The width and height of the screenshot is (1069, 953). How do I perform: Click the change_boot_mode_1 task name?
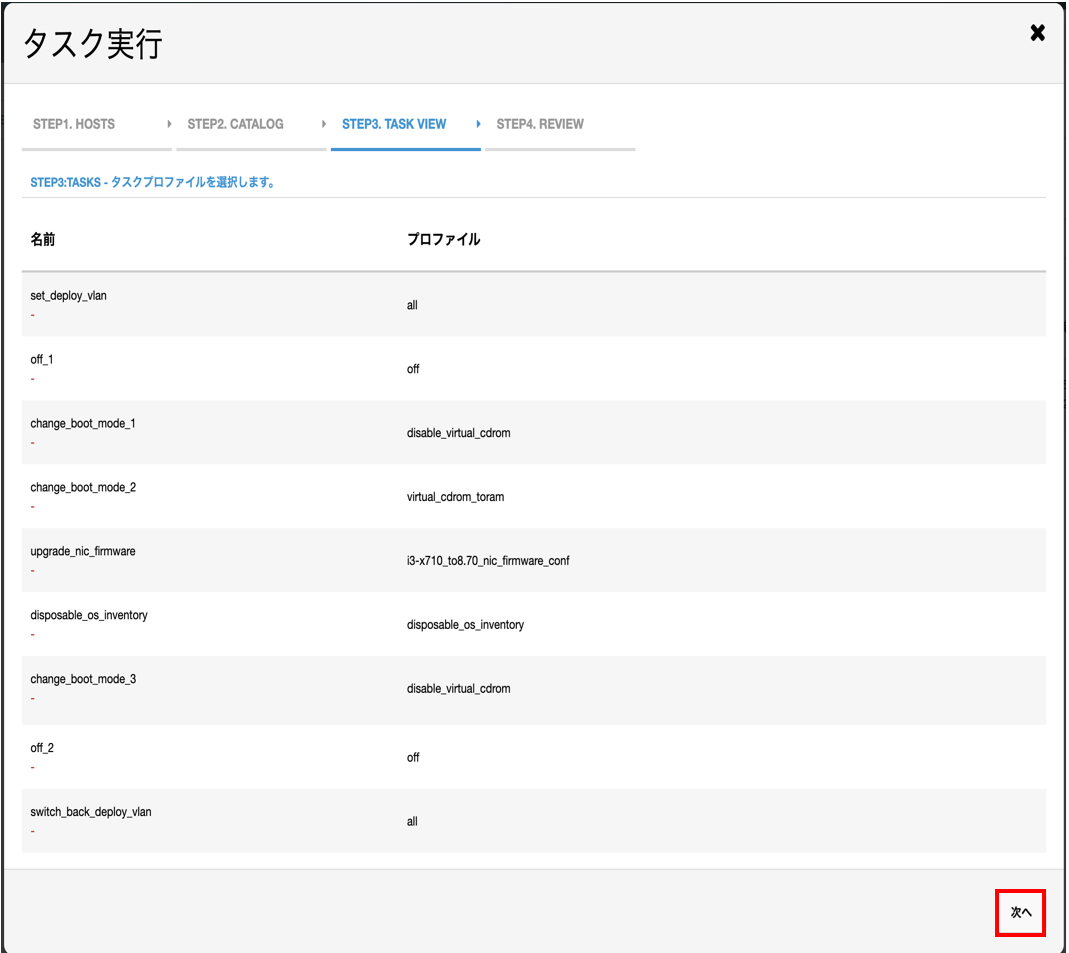(x=83, y=424)
